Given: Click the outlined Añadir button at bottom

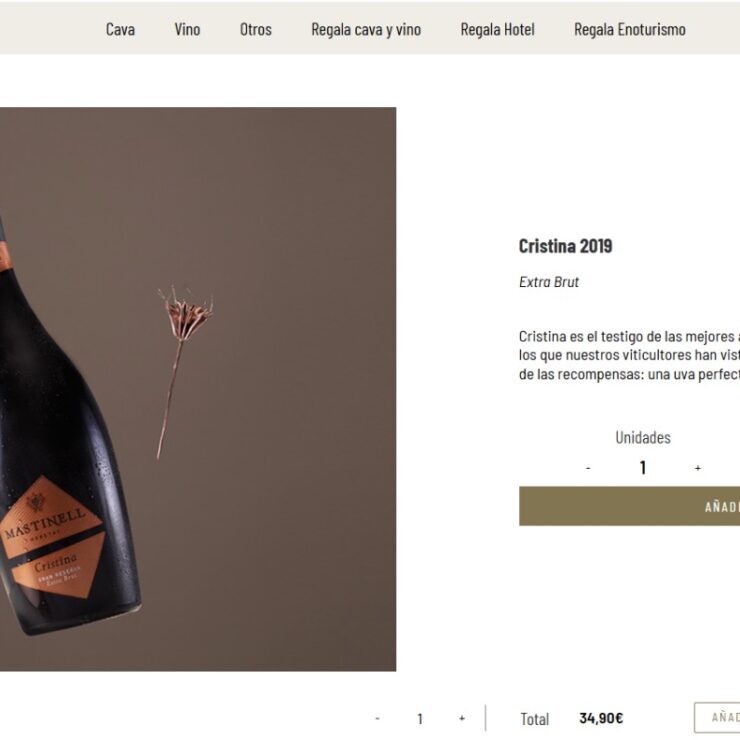Looking at the screenshot, I should click(717, 717).
